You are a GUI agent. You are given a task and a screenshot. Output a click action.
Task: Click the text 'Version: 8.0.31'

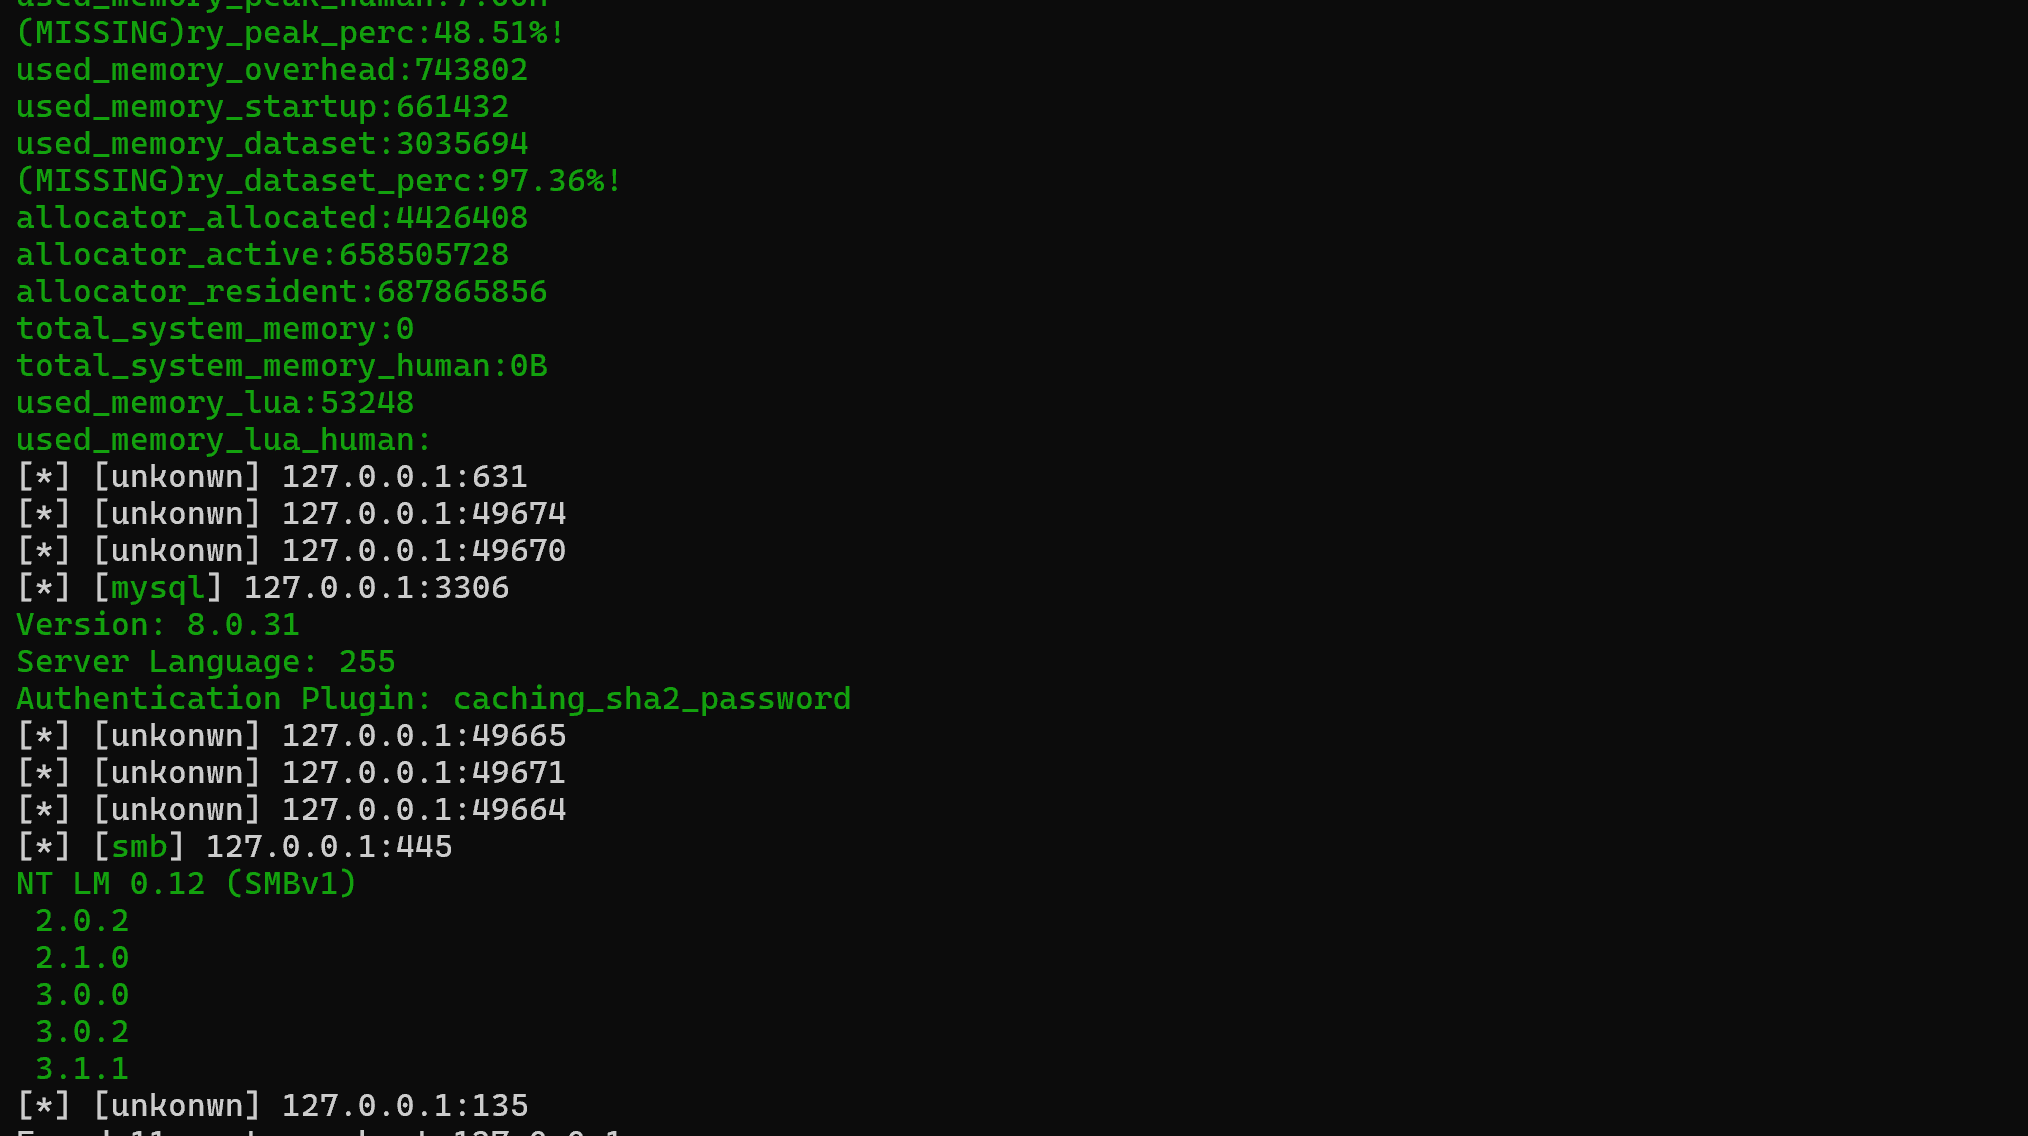coord(158,625)
